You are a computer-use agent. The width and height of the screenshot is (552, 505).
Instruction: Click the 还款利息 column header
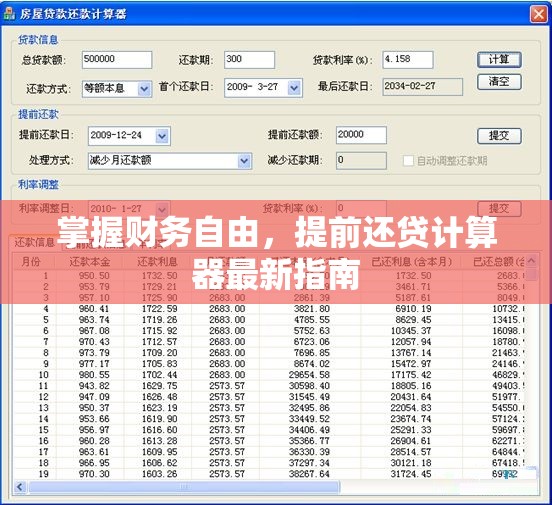(x=157, y=262)
